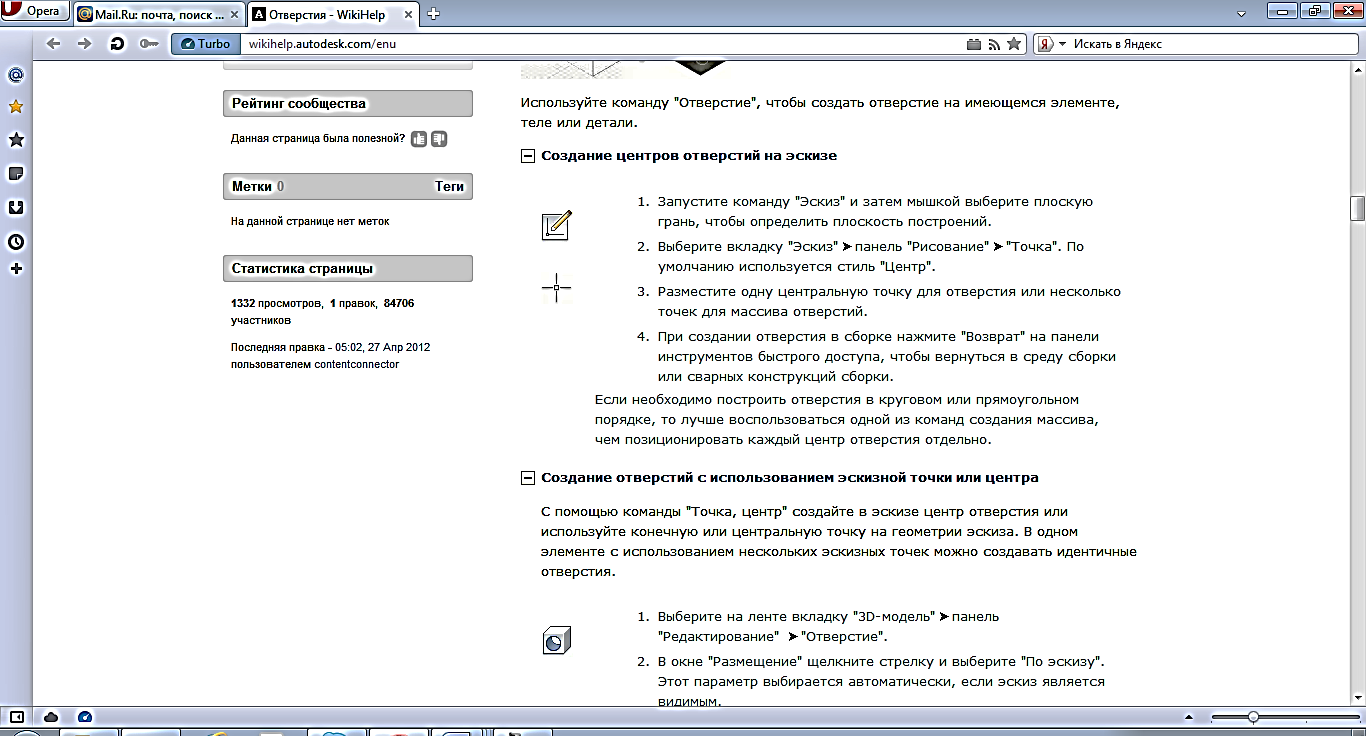Open Mail panel in Opera sidebar
1366x736 pixels.
(x=15, y=75)
